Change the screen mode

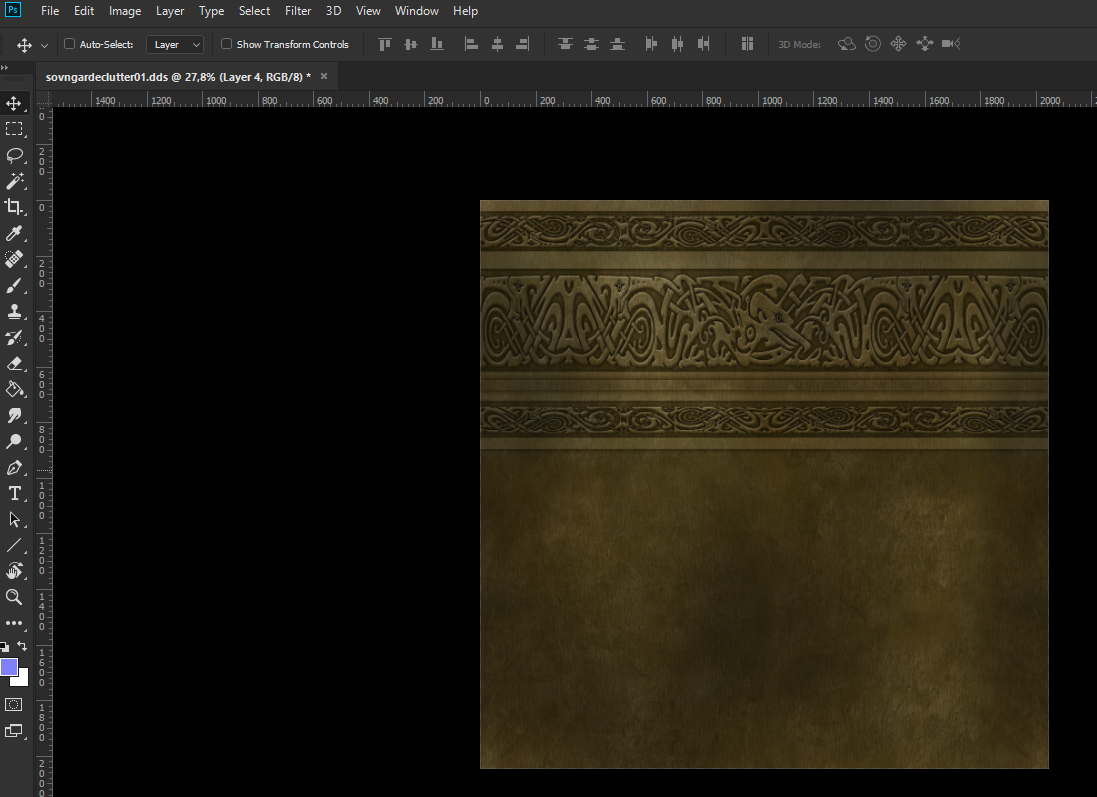point(14,731)
